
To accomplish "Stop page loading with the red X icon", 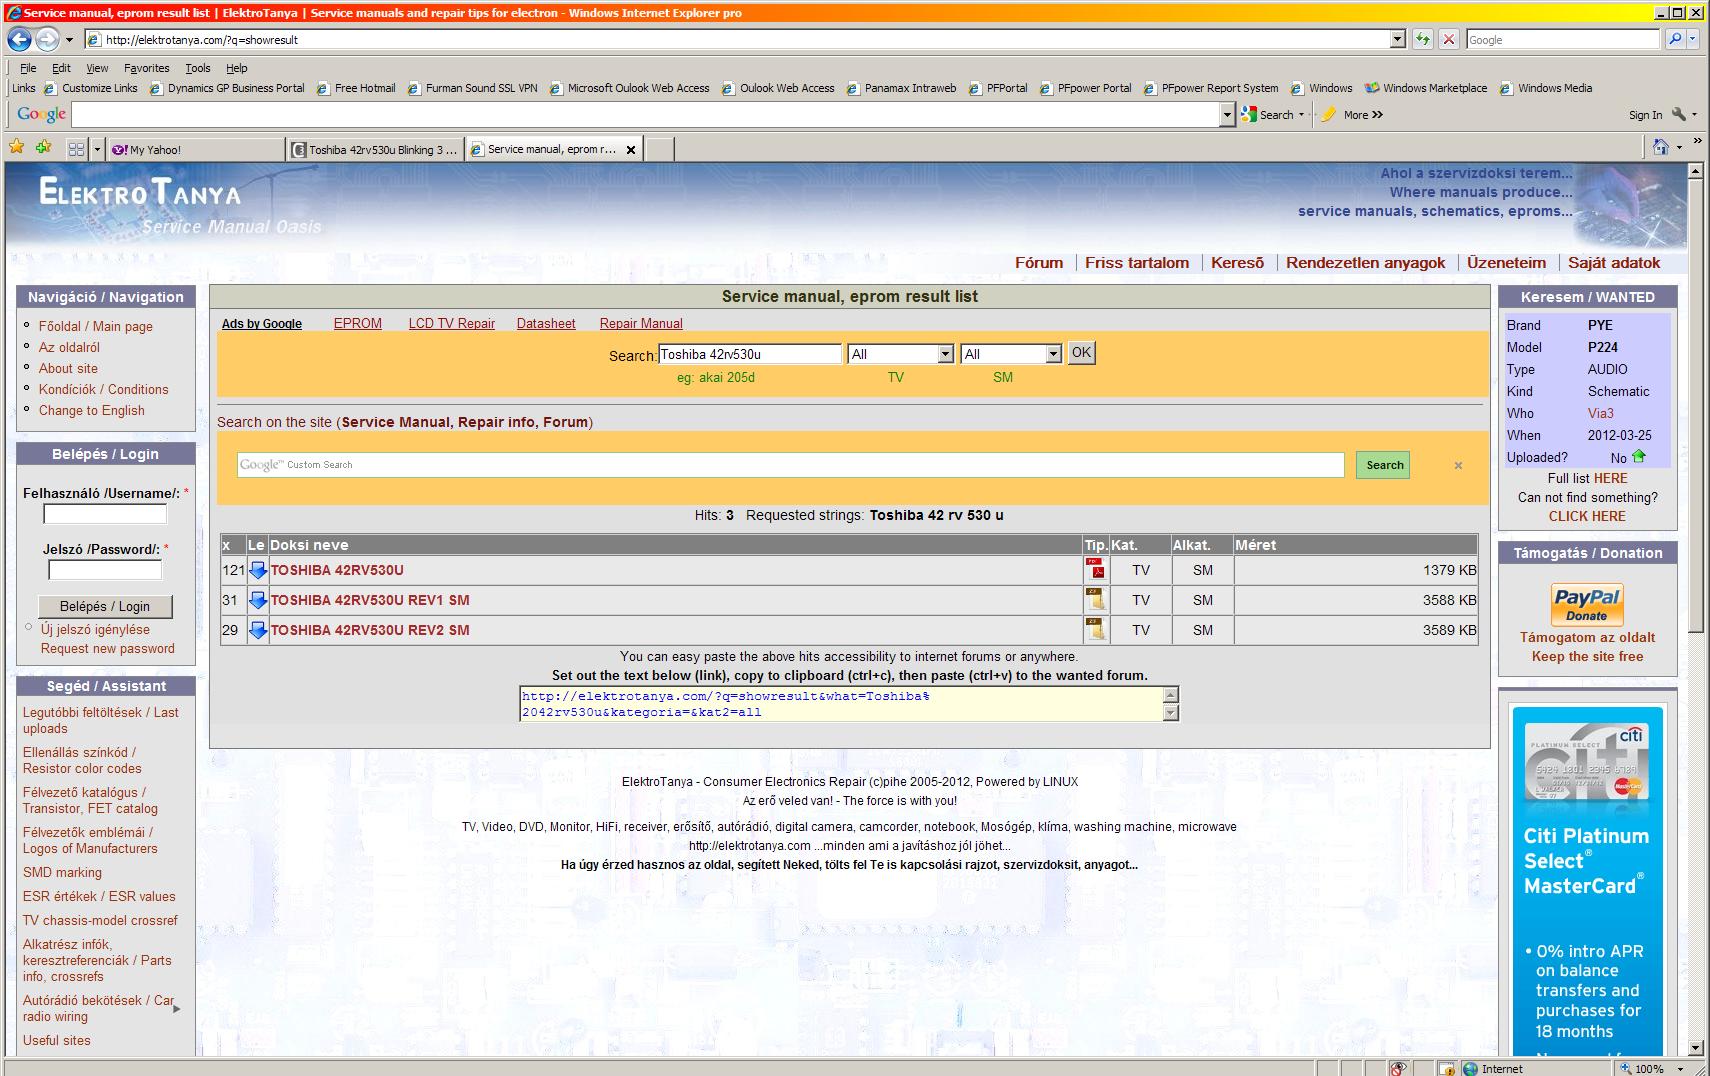I will point(1448,40).
